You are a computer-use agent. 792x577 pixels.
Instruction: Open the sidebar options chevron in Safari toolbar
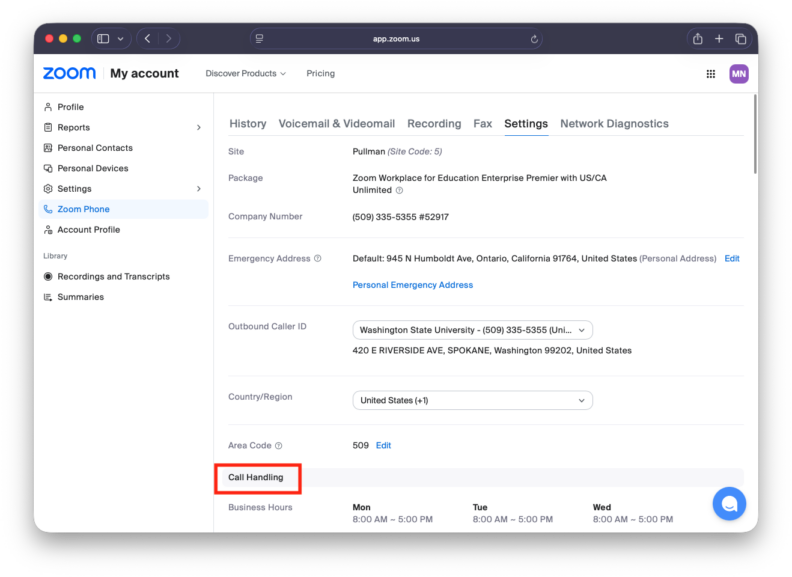(x=121, y=39)
